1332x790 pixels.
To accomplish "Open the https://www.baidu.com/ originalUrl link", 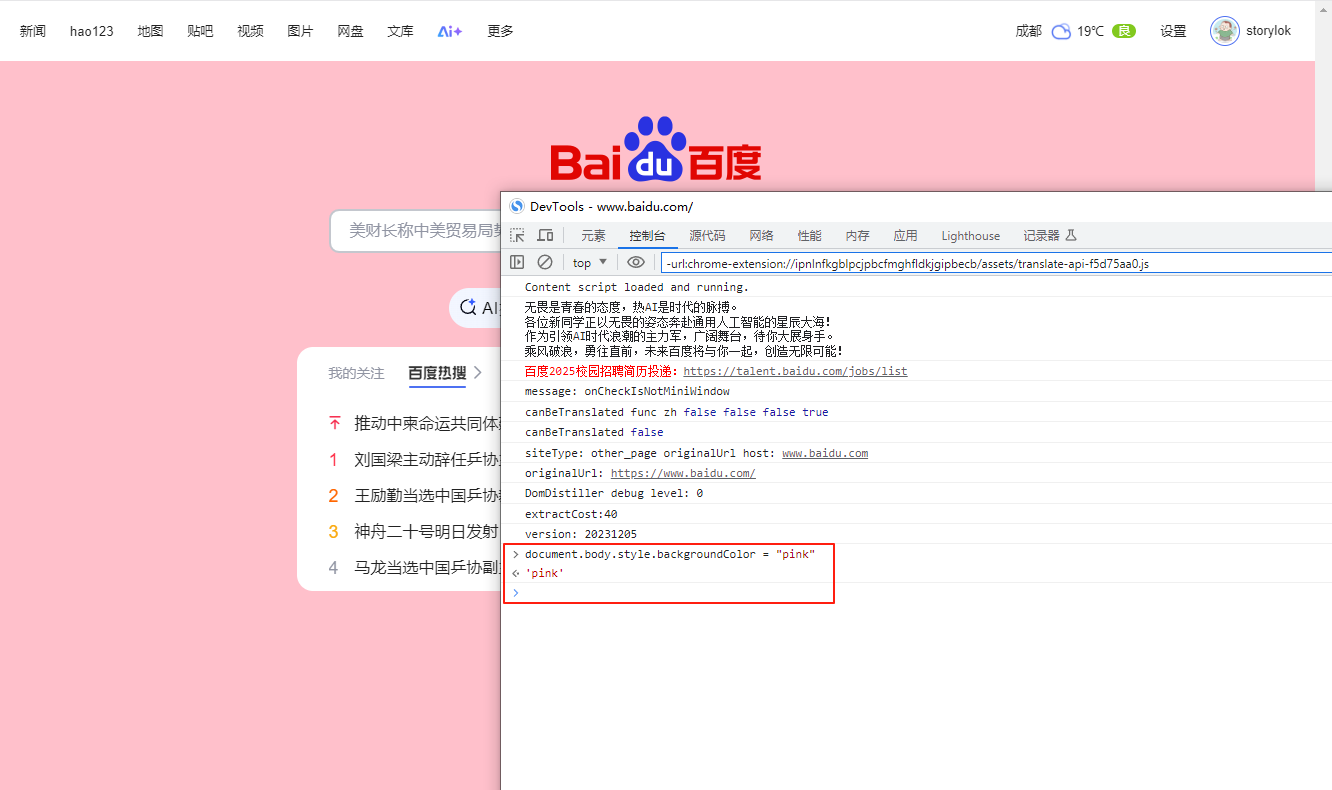I will pos(683,473).
